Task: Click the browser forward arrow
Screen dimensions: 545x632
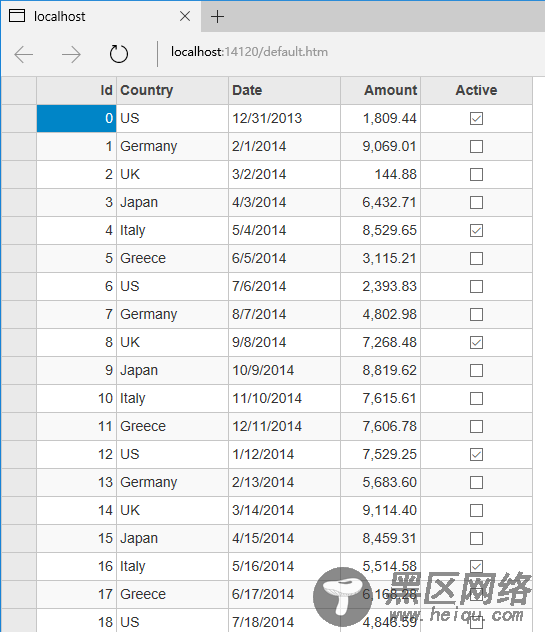Action: (x=71, y=54)
